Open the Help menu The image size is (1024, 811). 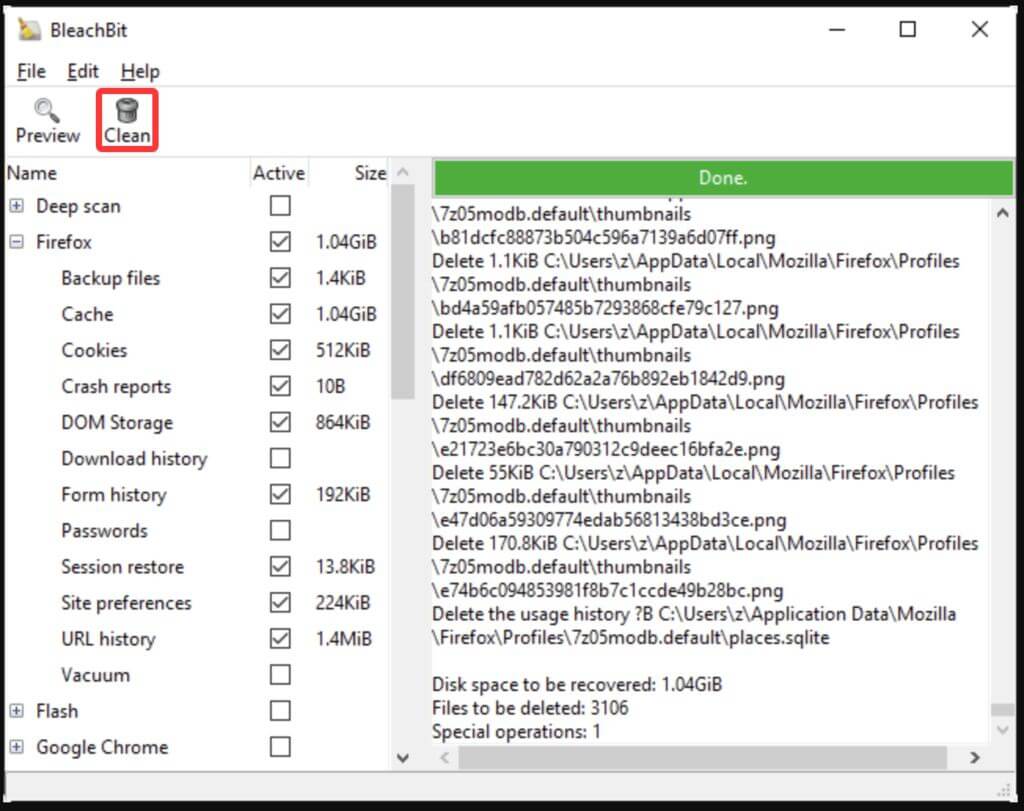140,71
